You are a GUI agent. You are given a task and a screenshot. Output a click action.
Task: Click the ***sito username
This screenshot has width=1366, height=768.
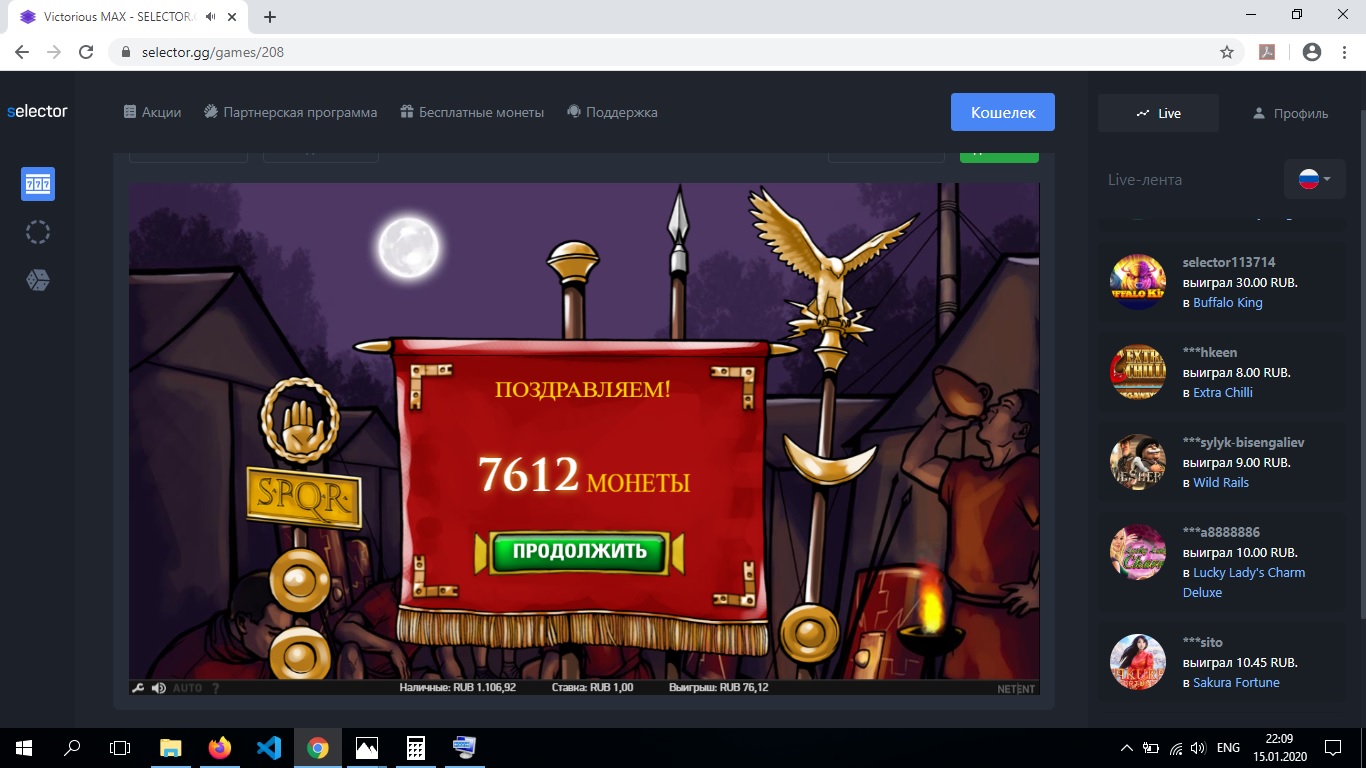click(1203, 642)
